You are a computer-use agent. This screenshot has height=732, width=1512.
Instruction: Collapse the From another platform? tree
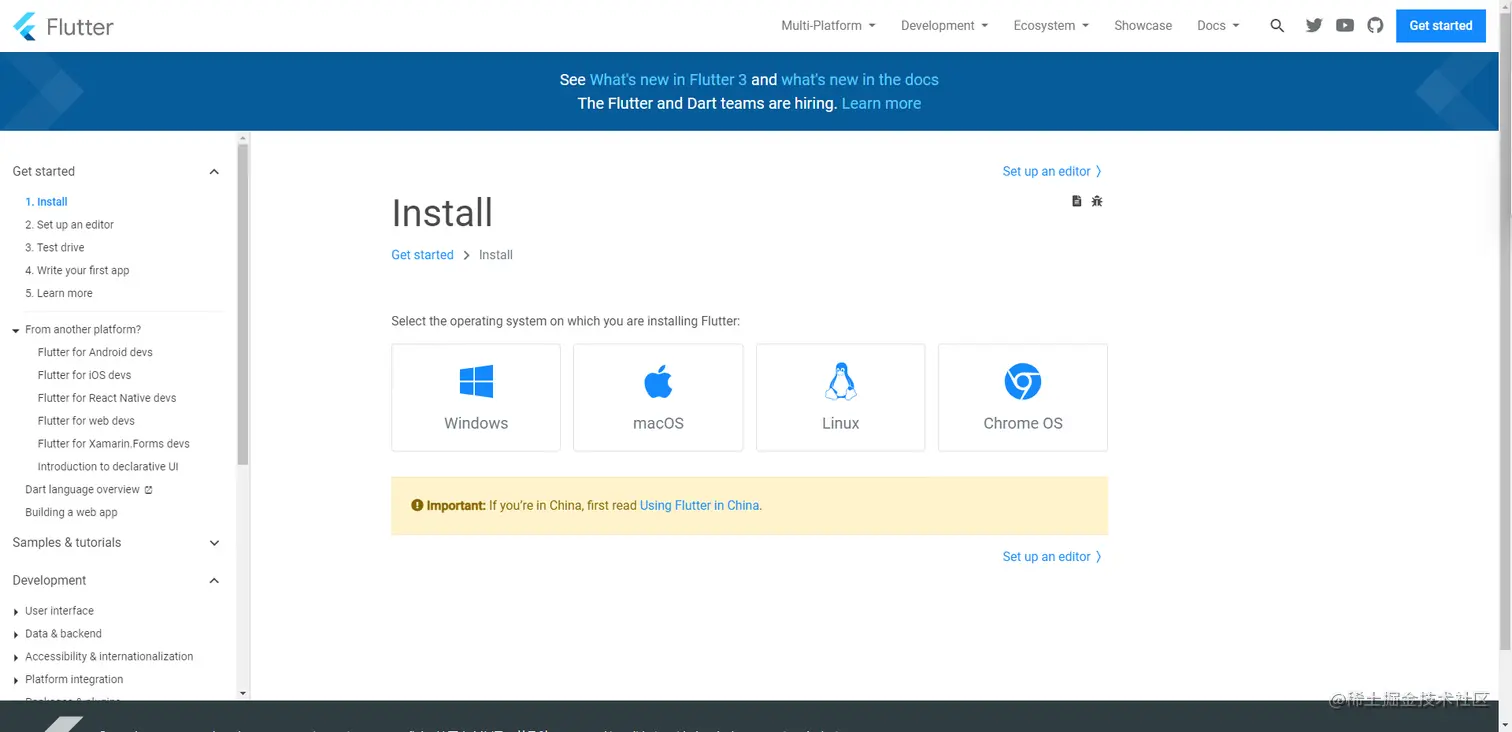[16, 331]
